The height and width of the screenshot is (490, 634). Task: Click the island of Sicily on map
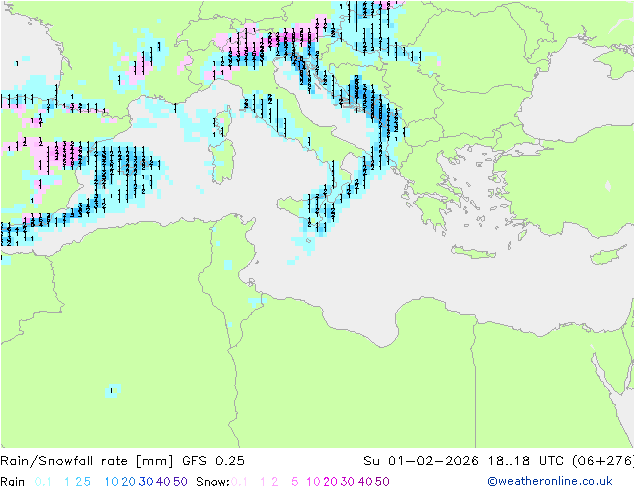[x=304, y=209]
